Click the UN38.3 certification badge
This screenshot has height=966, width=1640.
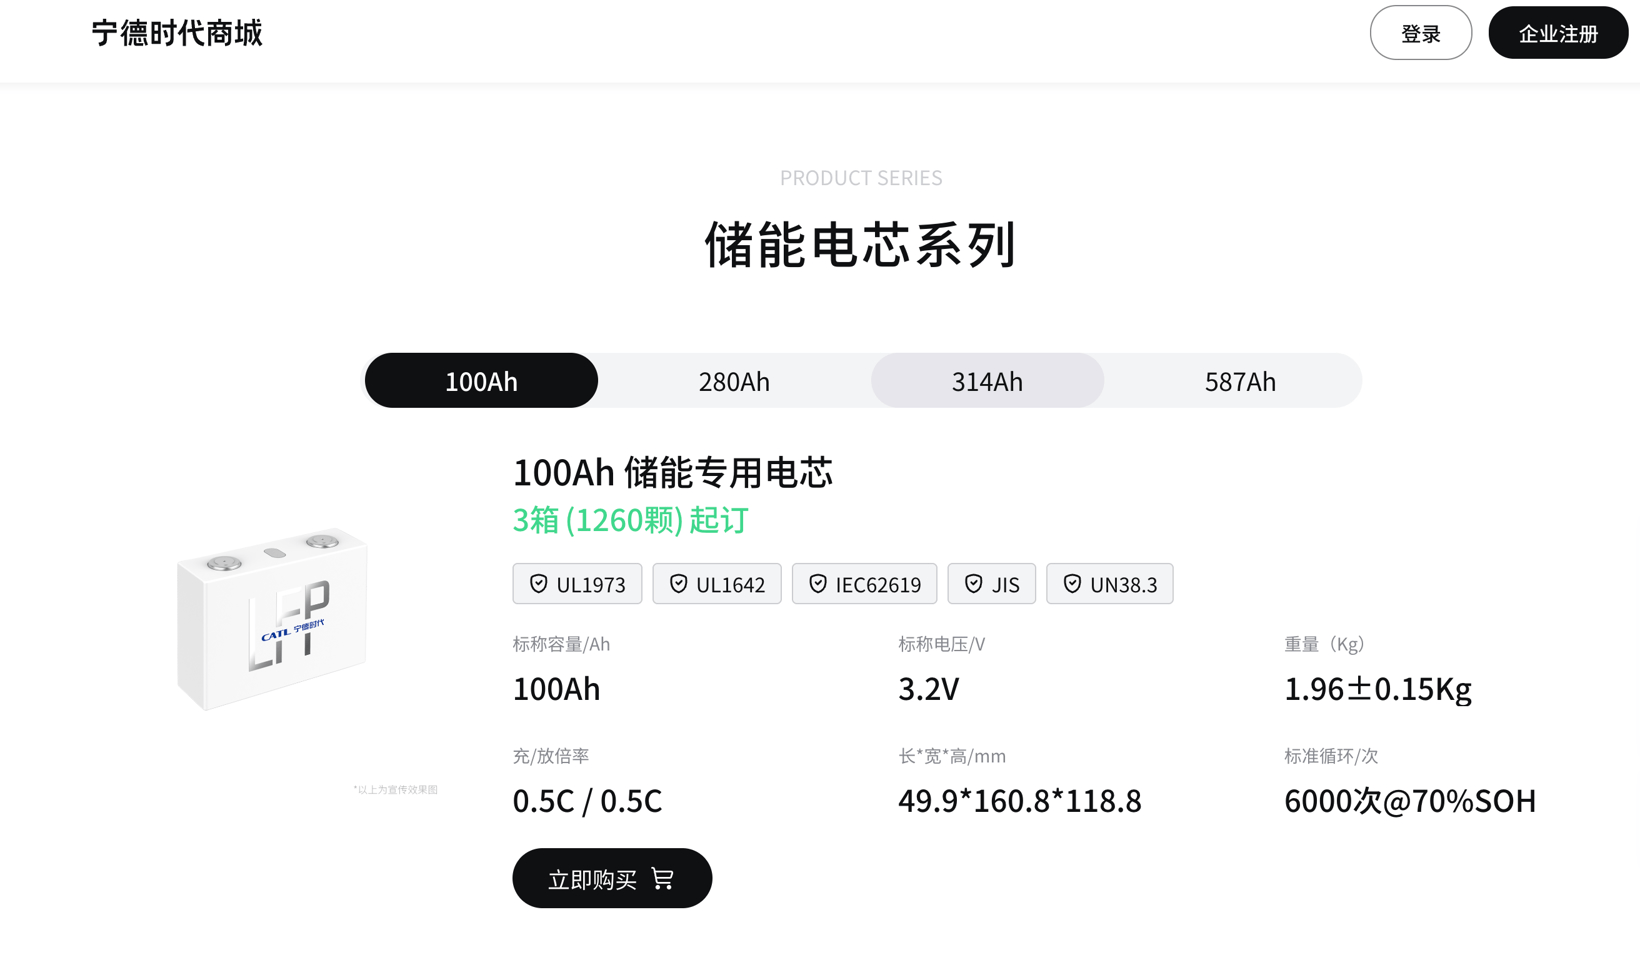click(1109, 584)
